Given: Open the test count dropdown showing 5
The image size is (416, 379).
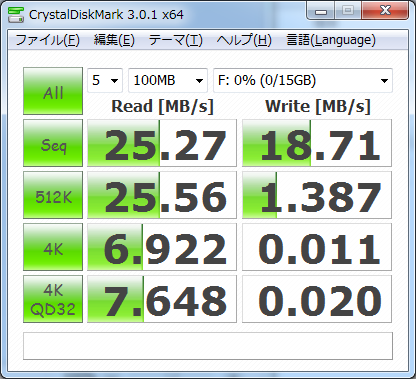Looking at the screenshot, I should point(105,80).
